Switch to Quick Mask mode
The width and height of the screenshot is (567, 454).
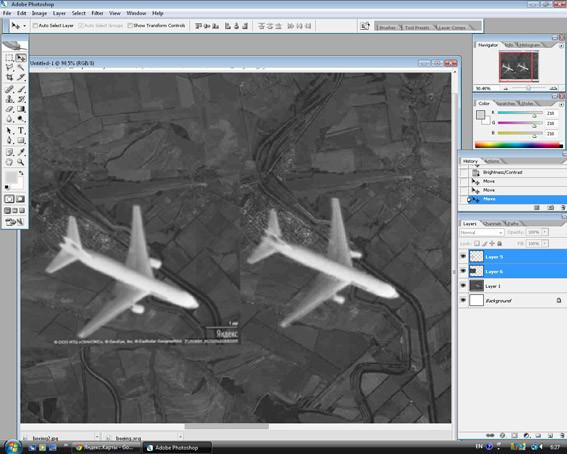[x=20, y=199]
